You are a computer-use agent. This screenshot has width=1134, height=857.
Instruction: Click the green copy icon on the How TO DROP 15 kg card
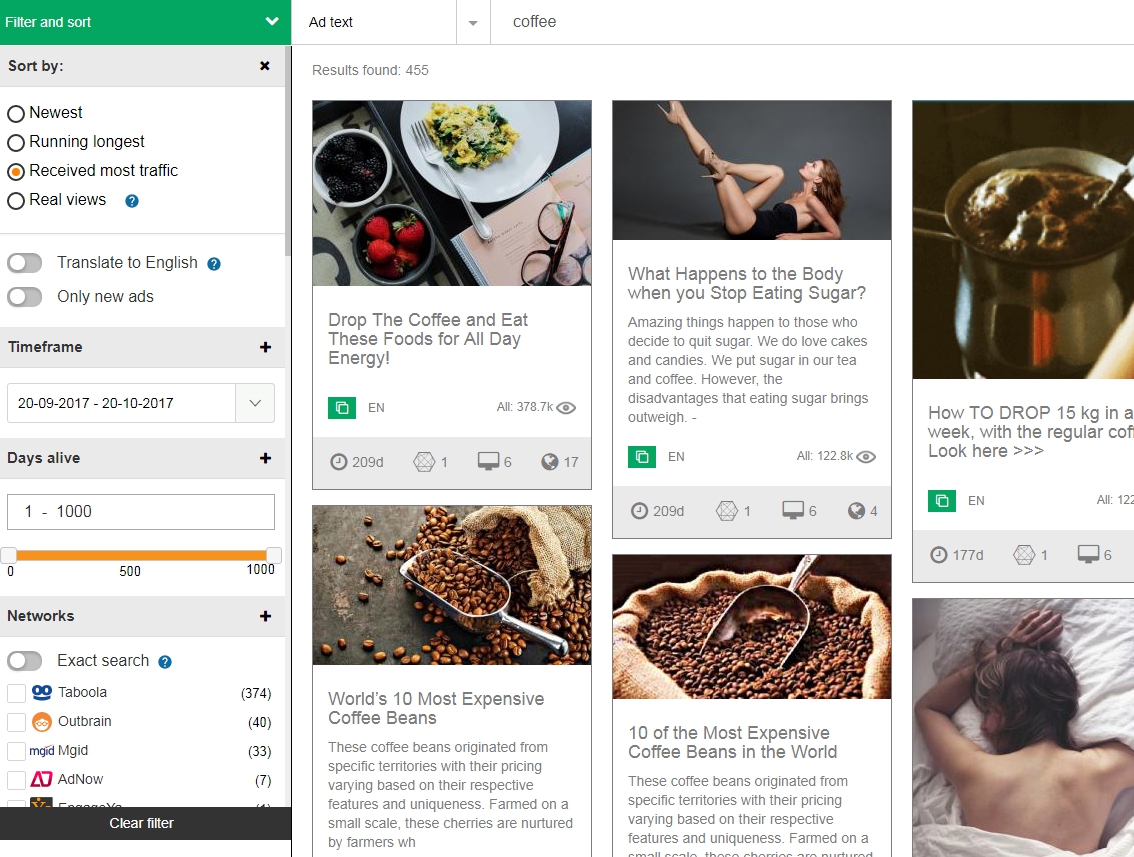pyautogui.click(x=942, y=500)
